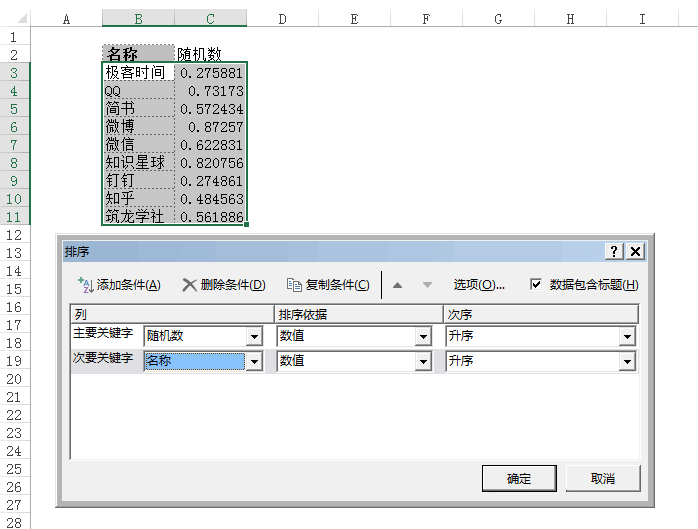Viewport: 698px width, 529px height.
Task: Expand primary key sort-on 数值 dropdown
Action: click(x=423, y=337)
